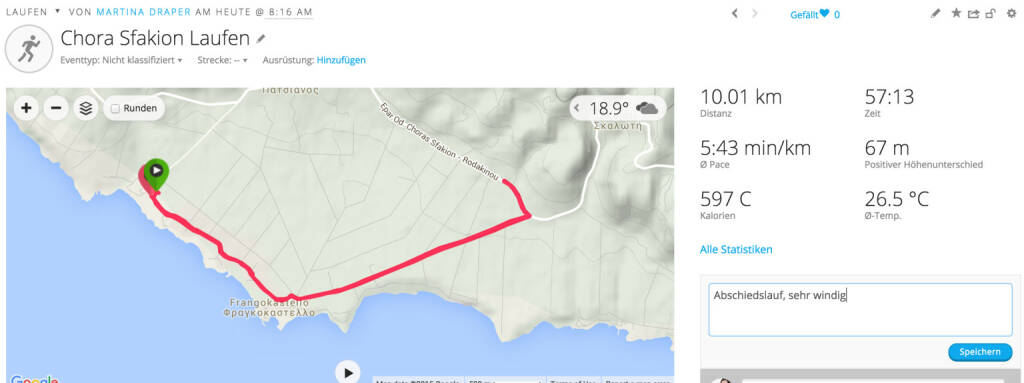The image size is (1024, 383).
Task: Toggle the privacy lock icon
Action: (x=991, y=13)
